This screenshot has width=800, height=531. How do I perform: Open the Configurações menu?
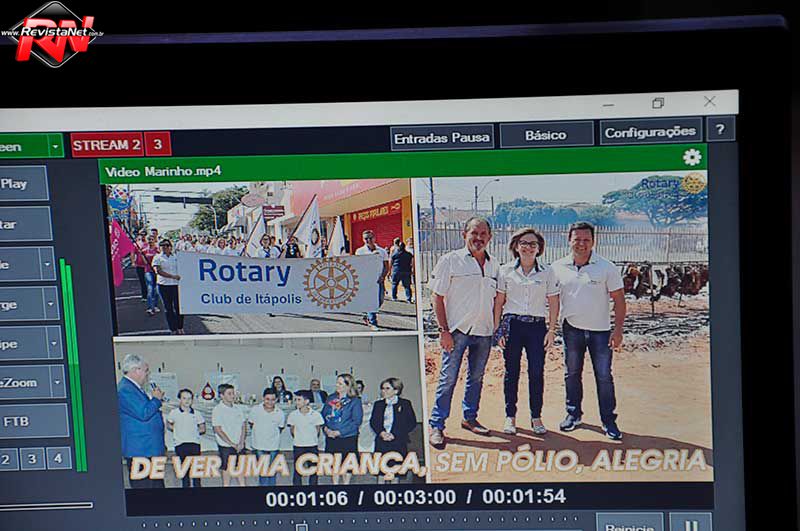coord(650,131)
